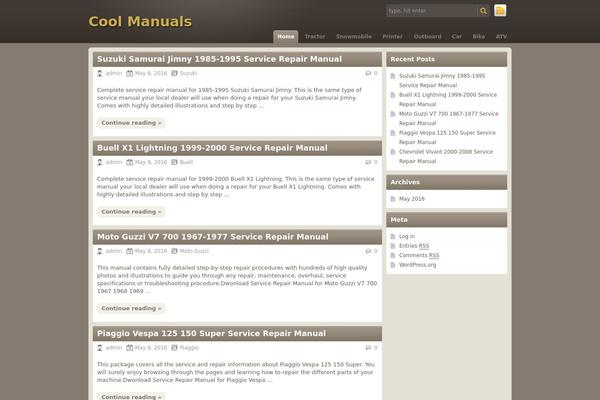
Task: Open recent post Piaggio Vespa in sidebar
Action: (447, 137)
